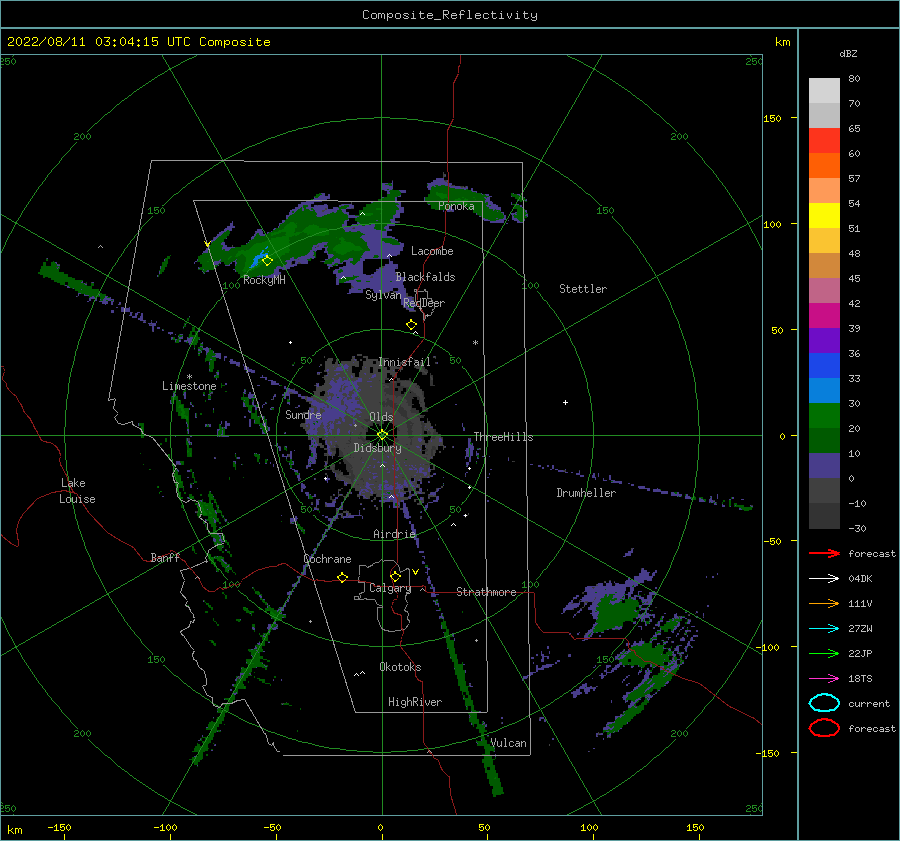Viewport: 900px width, 841px height.
Task: Select the white 04DK arrow legend icon
Action: (x=824, y=578)
